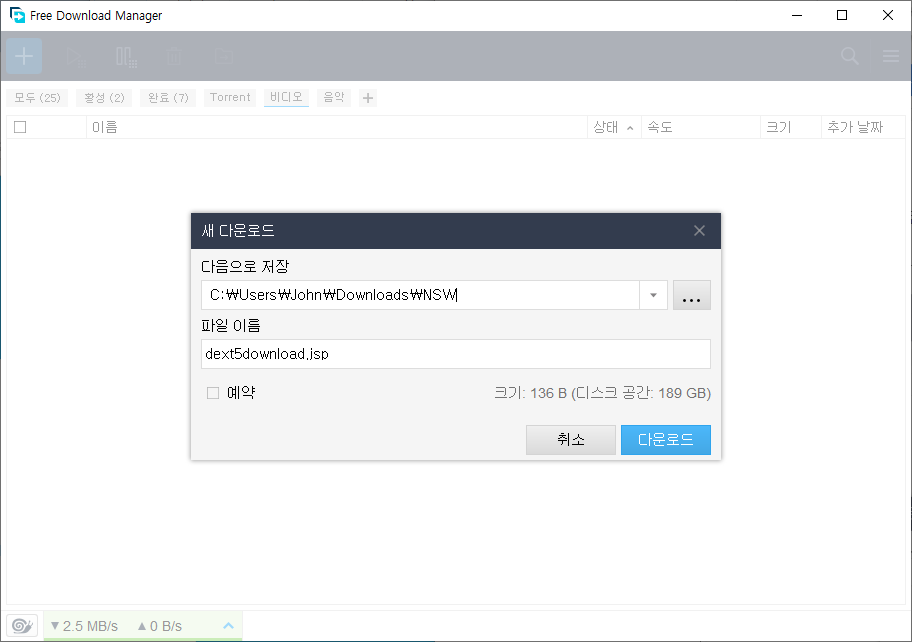Add a new tag with the plus tab
912x642 pixels.
[x=368, y=98]
